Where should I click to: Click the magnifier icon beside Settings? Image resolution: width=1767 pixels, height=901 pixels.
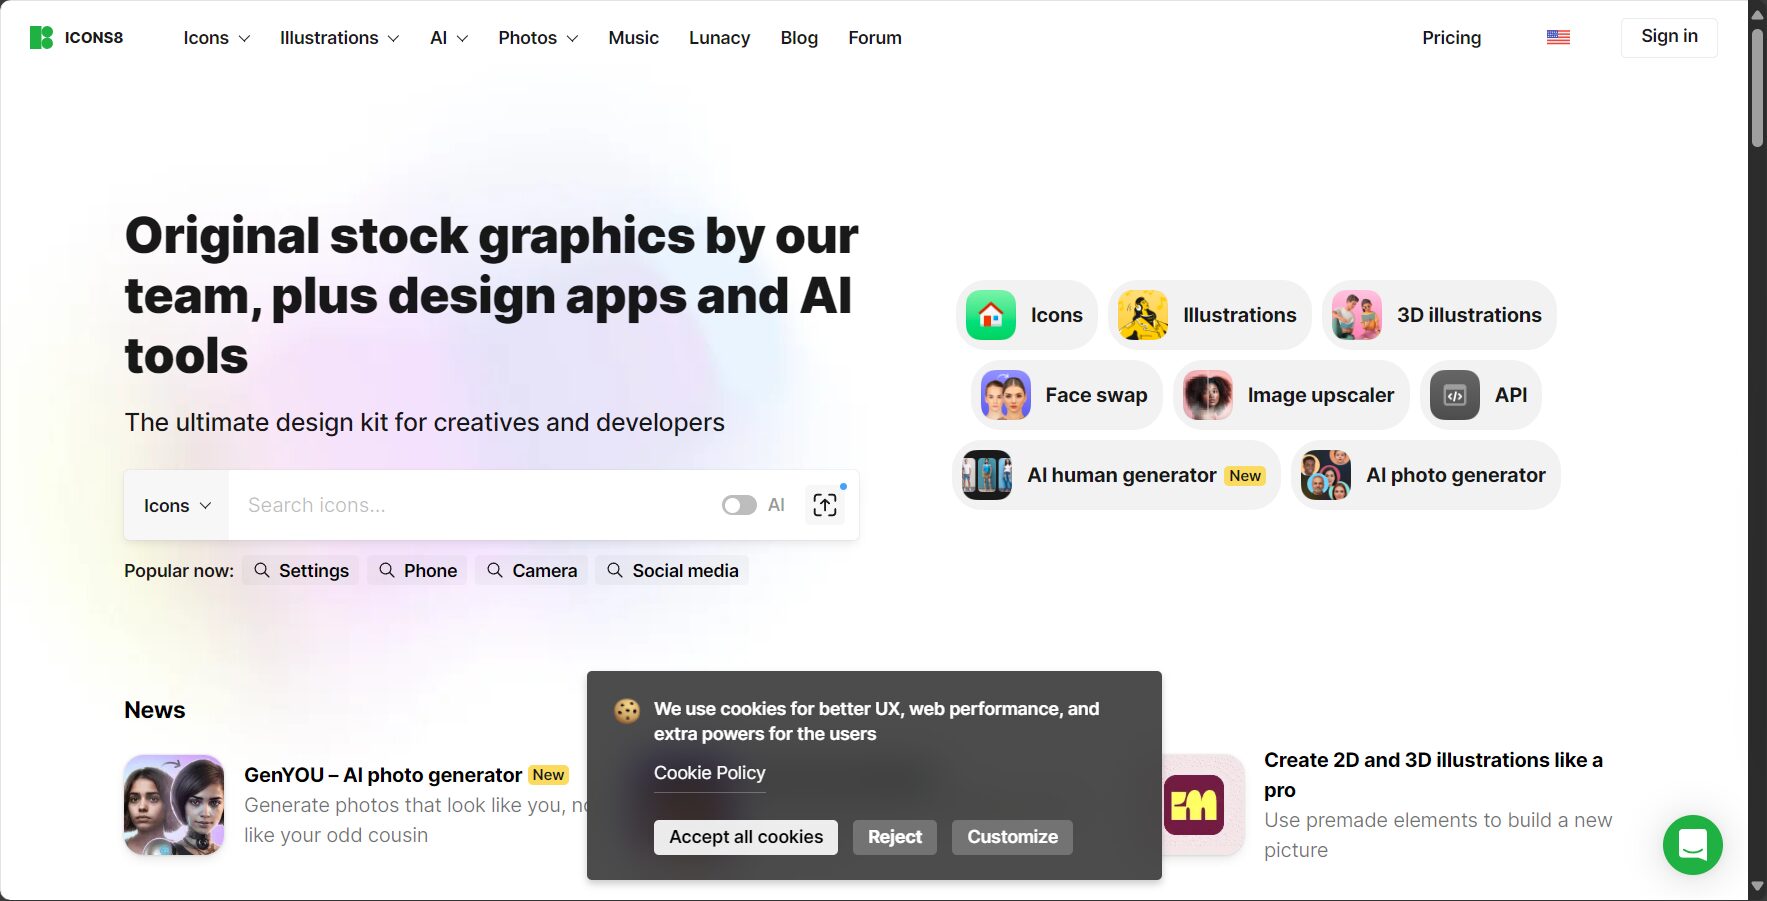point(262,570)
